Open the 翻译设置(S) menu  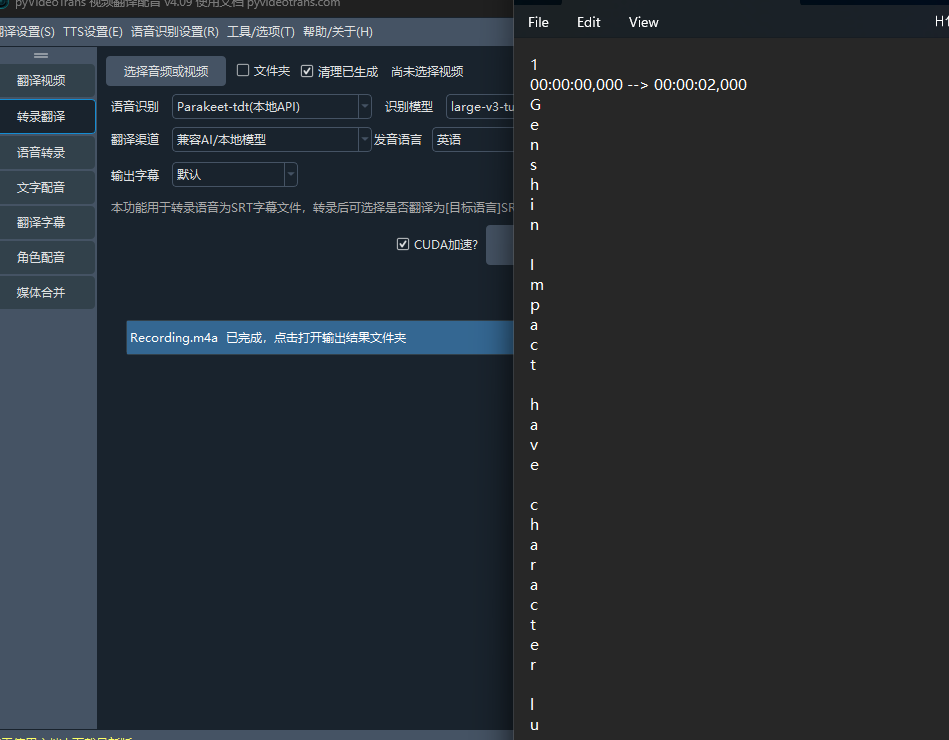click(27, 31)
